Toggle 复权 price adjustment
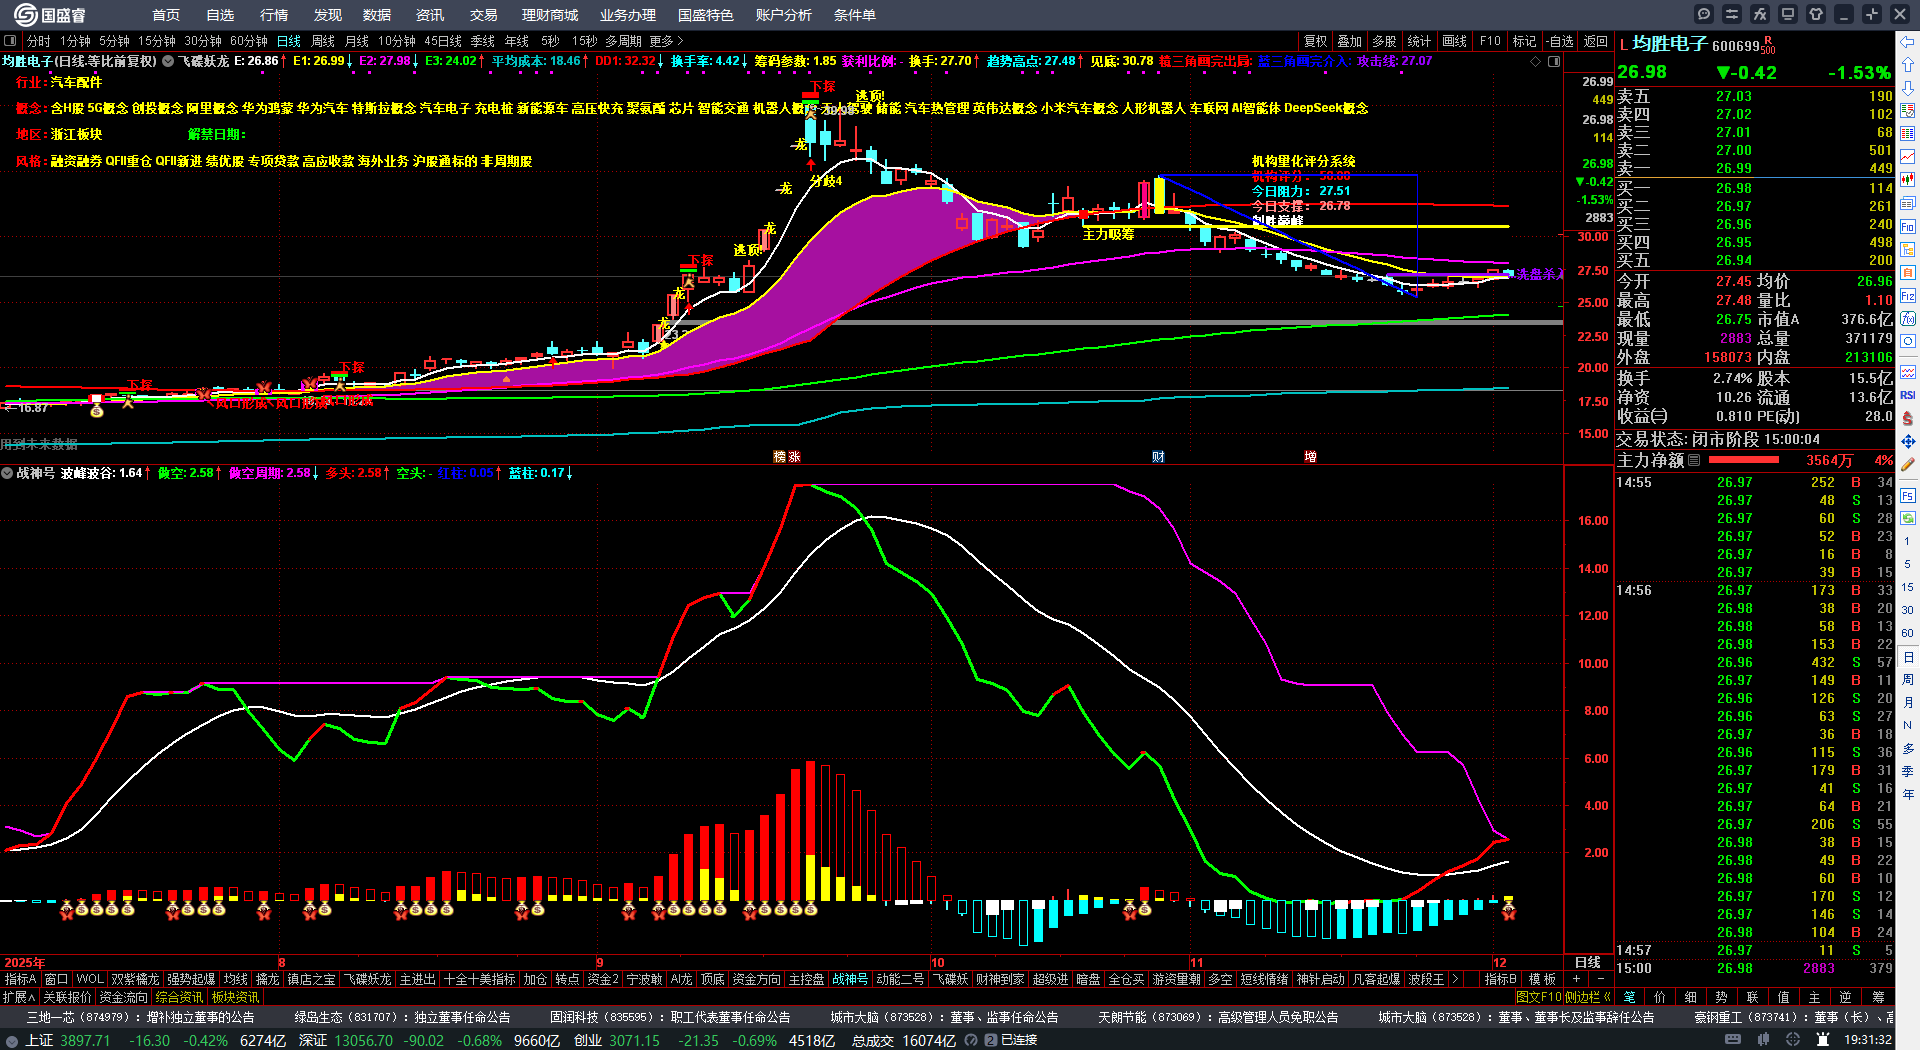This screenshot has width=1920, height=1050. pyautogui.click(x=1316, y=41)
